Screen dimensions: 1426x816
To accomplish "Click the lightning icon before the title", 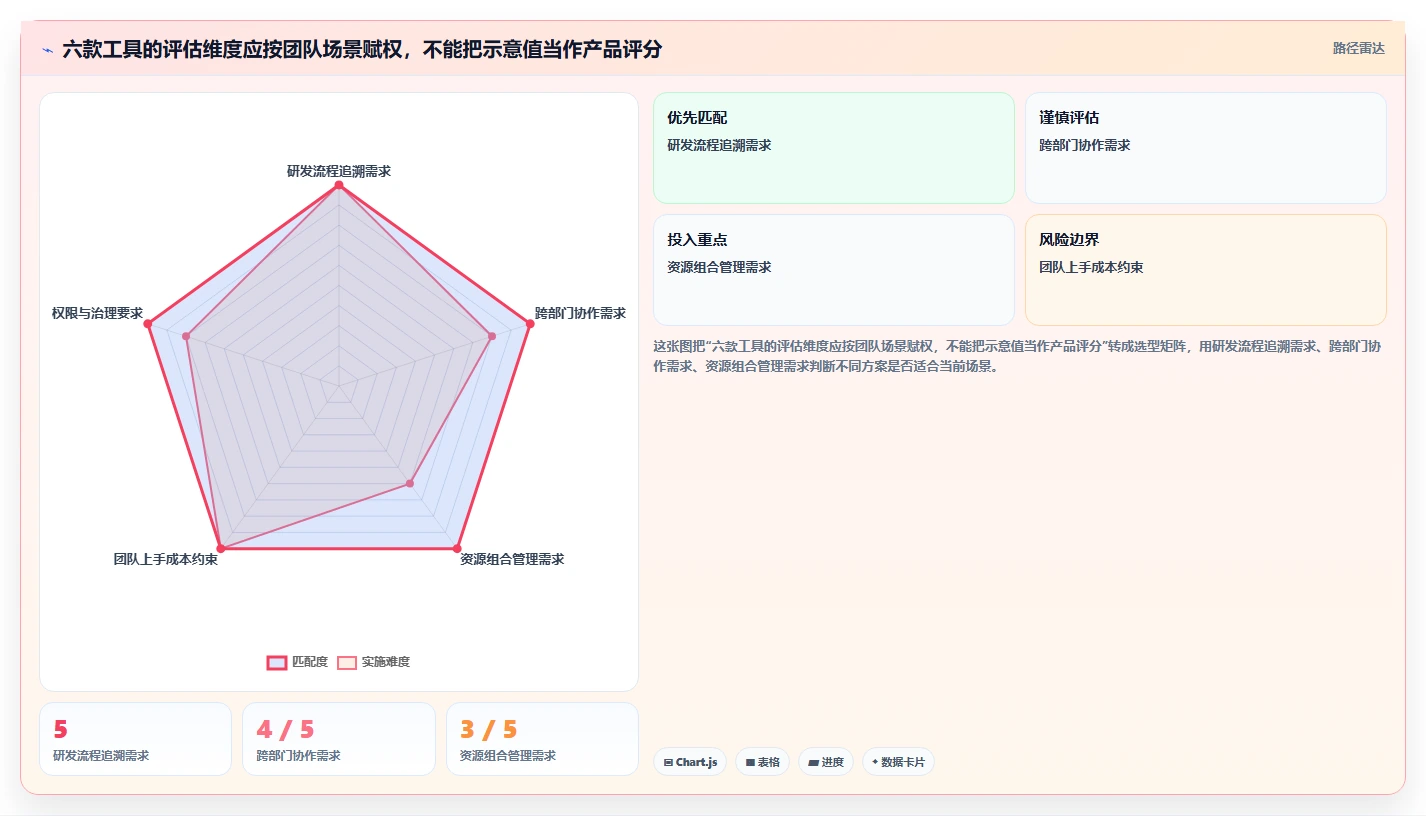I will pyautogui.click(x=47, y=50).
